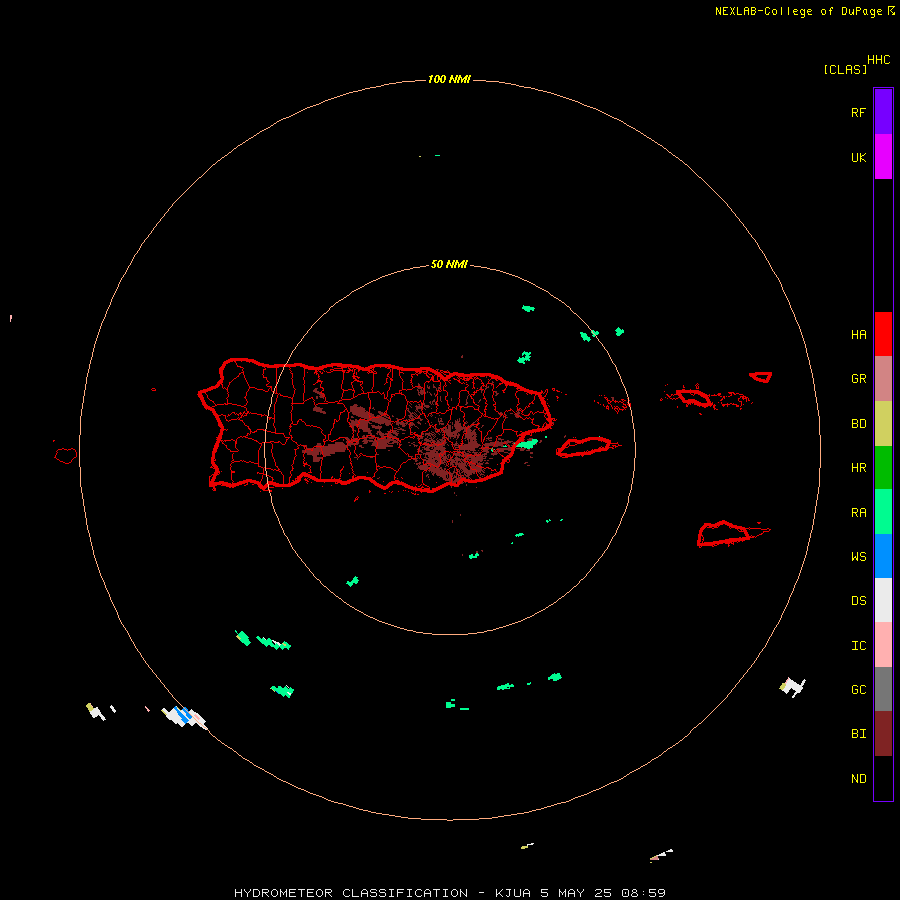The image size is (900, 900).
Task: Click the IC legend label
Action: click(x=858, y=646)
